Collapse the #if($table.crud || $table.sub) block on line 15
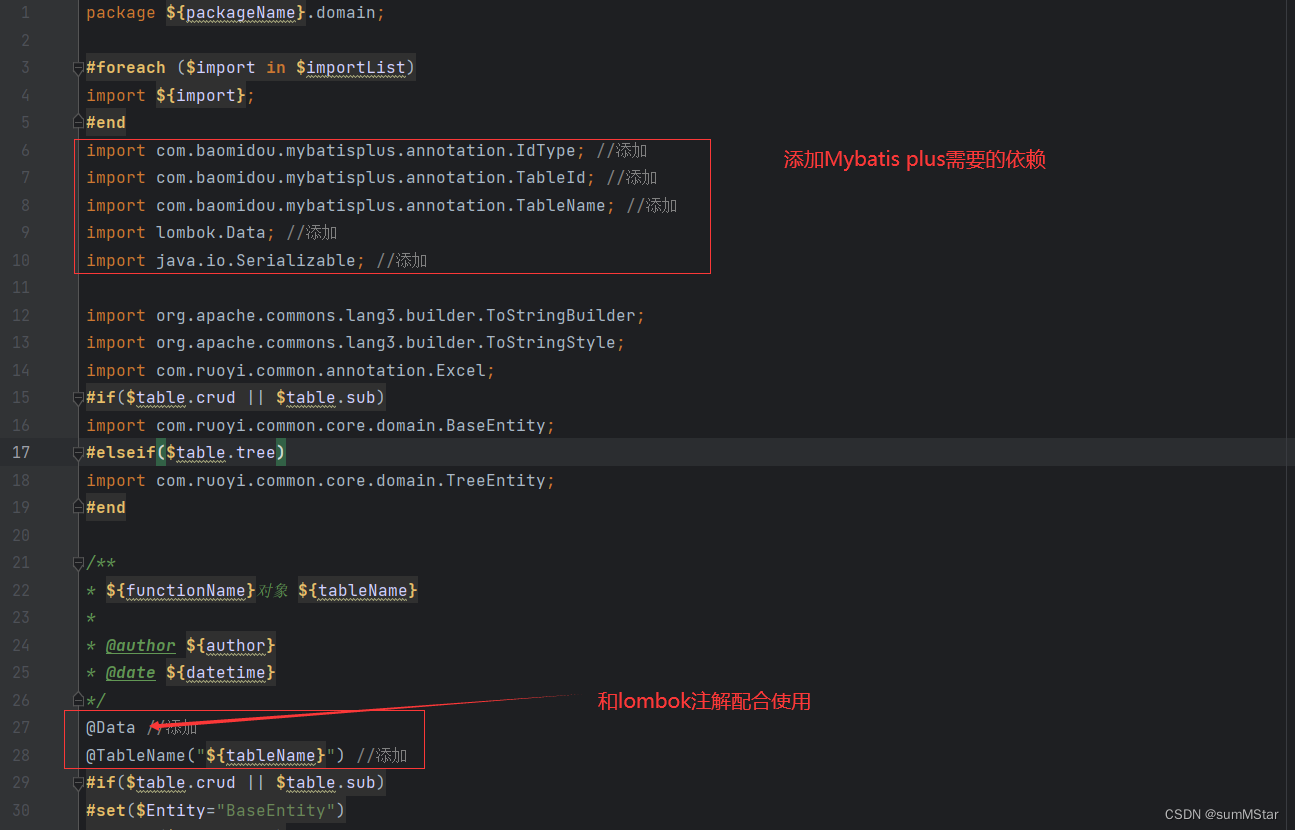The width and height of the screenshot is (1295, 830). point(78,398)
